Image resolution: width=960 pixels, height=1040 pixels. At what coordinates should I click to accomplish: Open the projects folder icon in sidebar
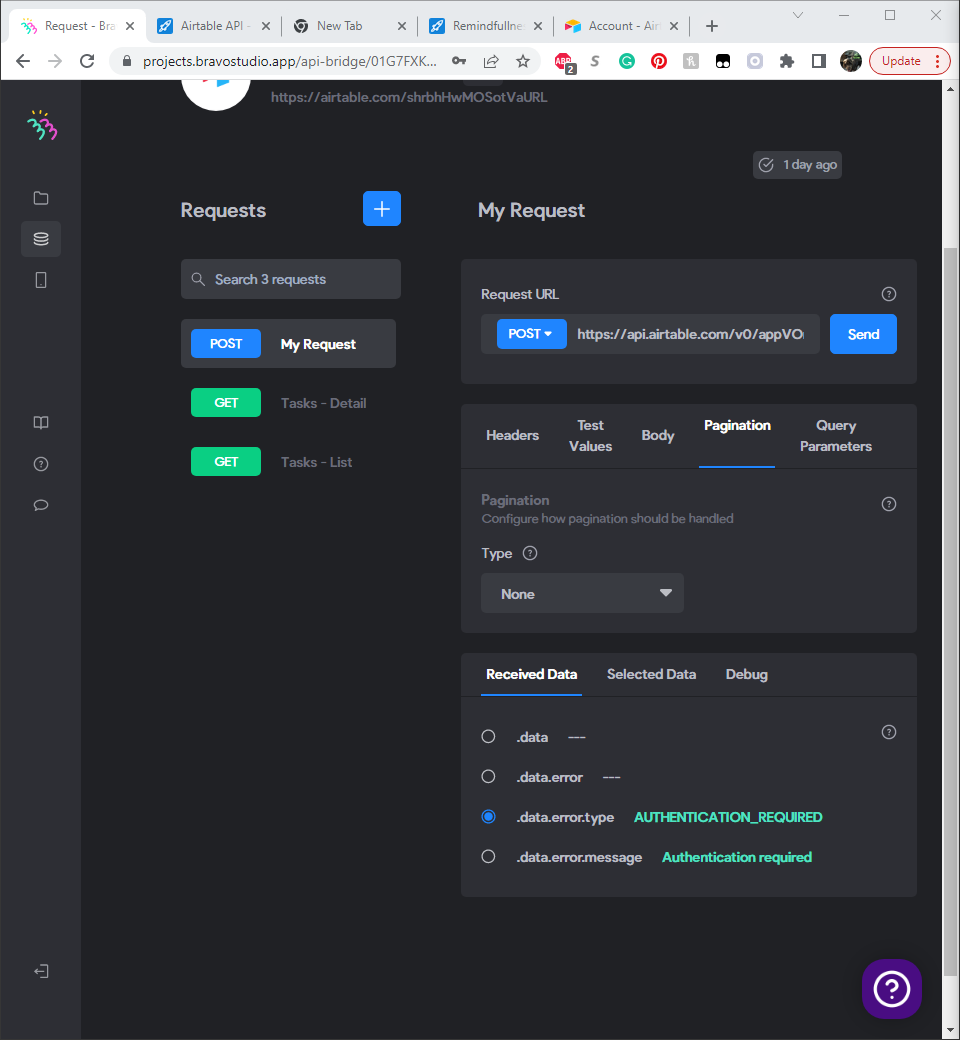(41, 198)
